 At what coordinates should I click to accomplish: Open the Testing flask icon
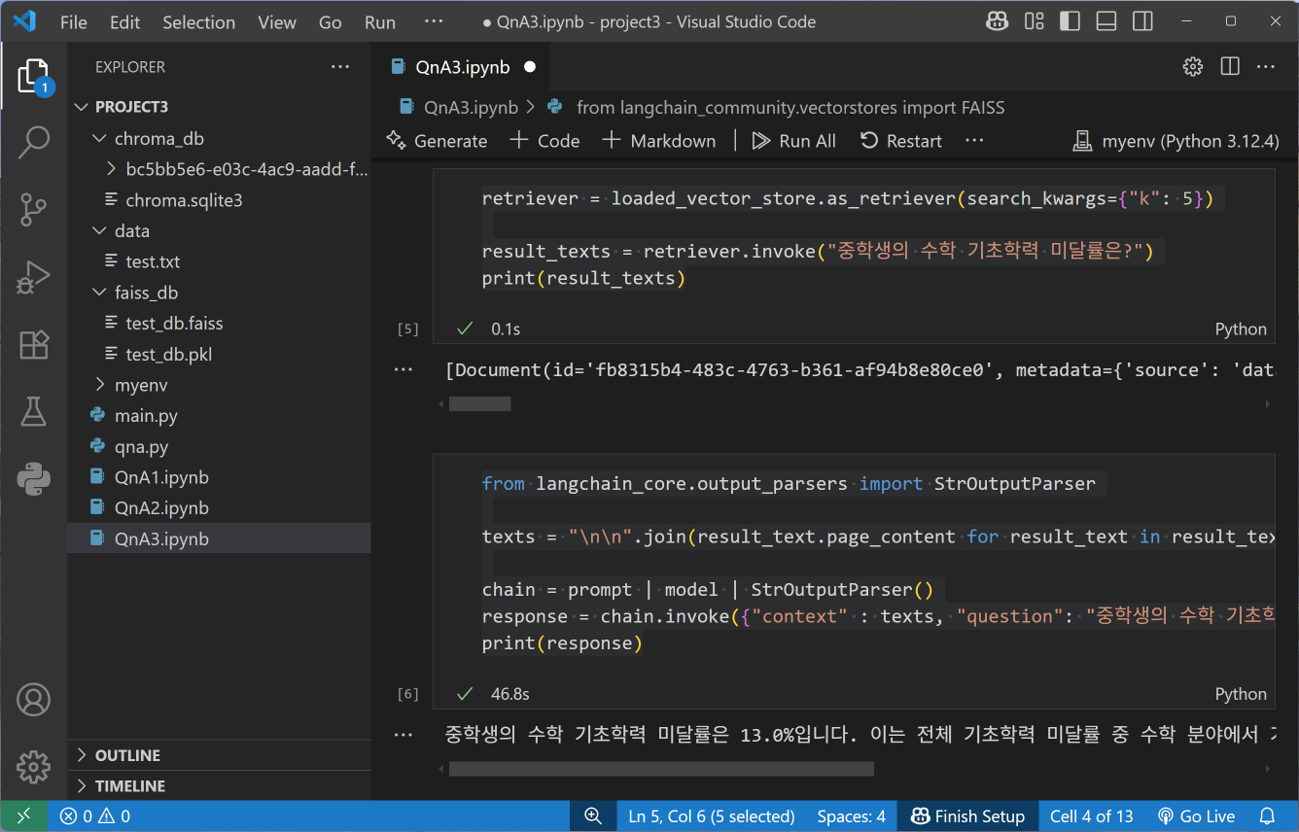(33, 411)
